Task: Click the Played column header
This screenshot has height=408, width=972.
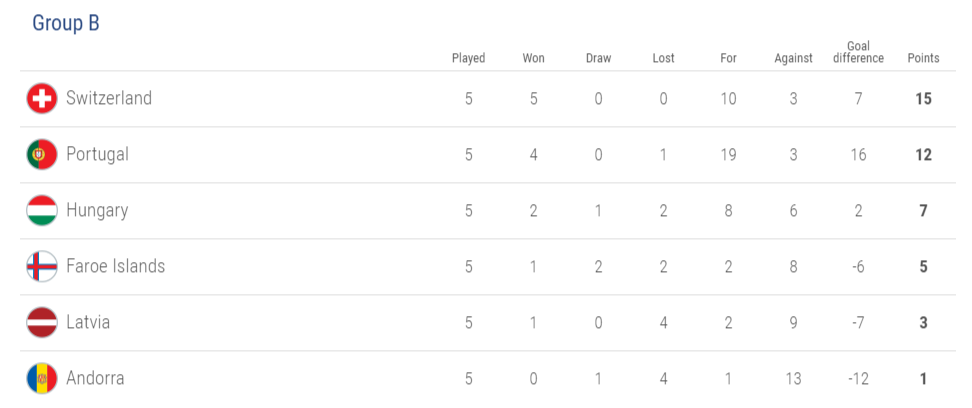Action: pos(468,58)
